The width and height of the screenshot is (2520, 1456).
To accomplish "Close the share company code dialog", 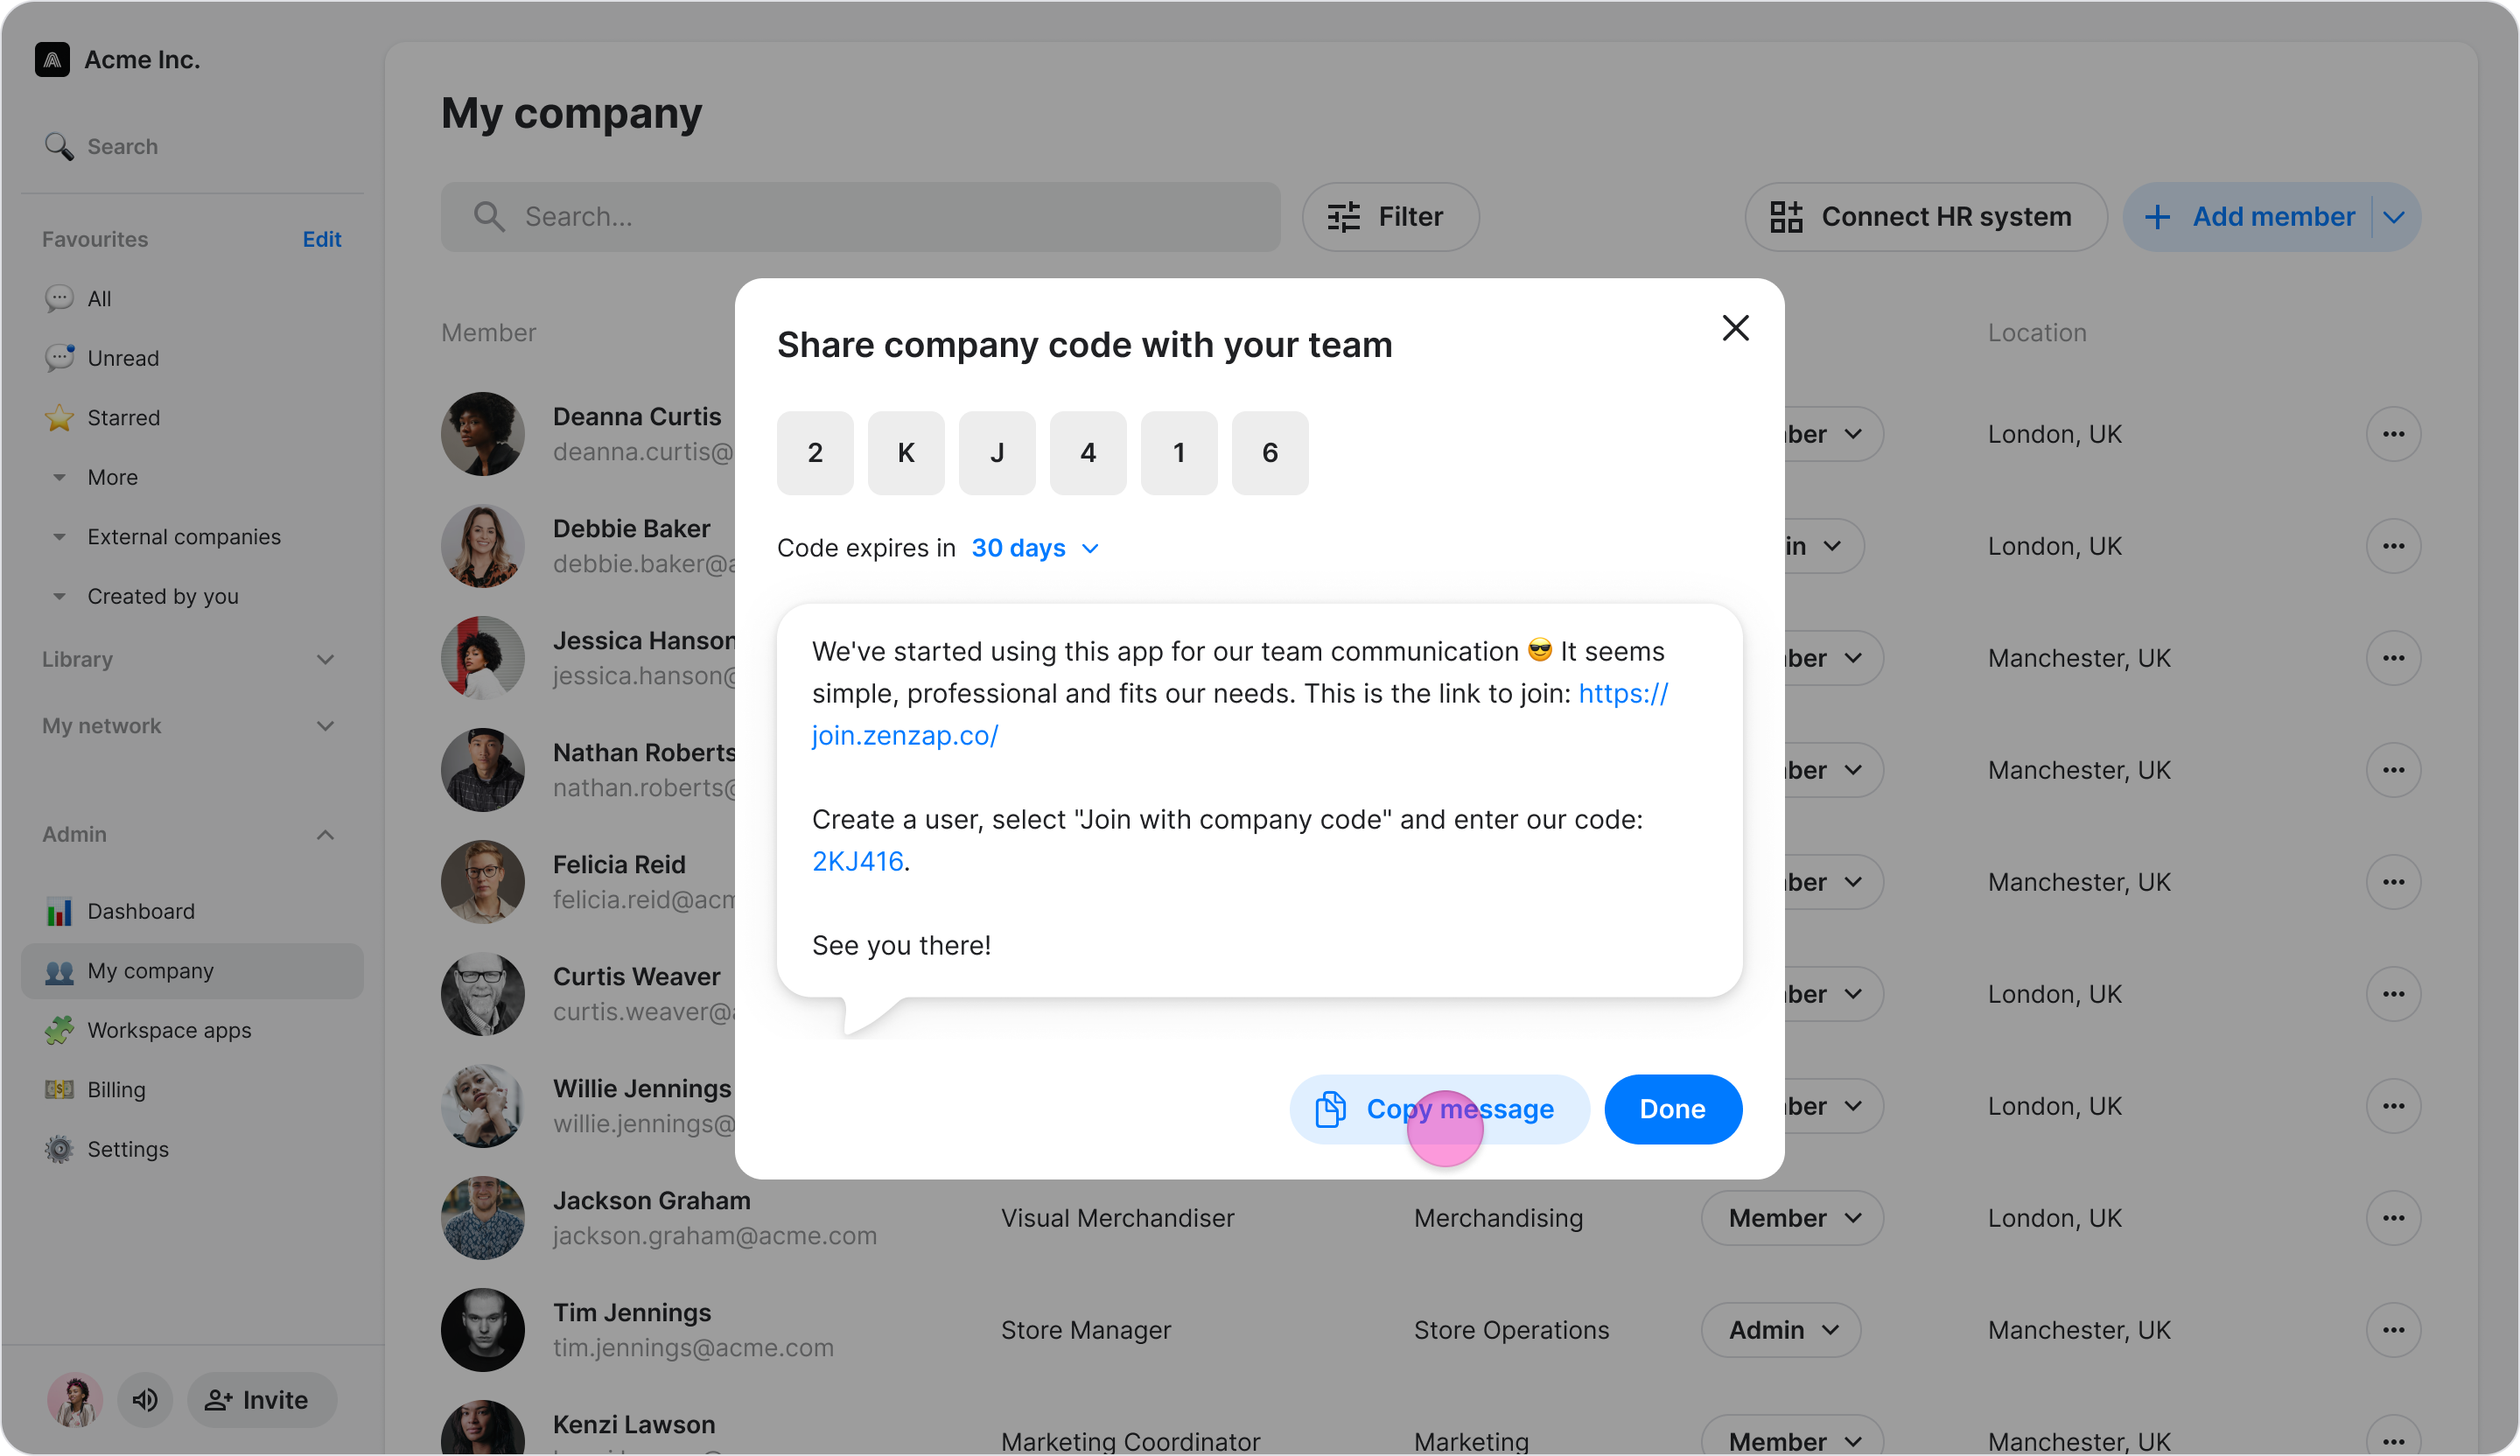I will click(x=1735, y=328).
